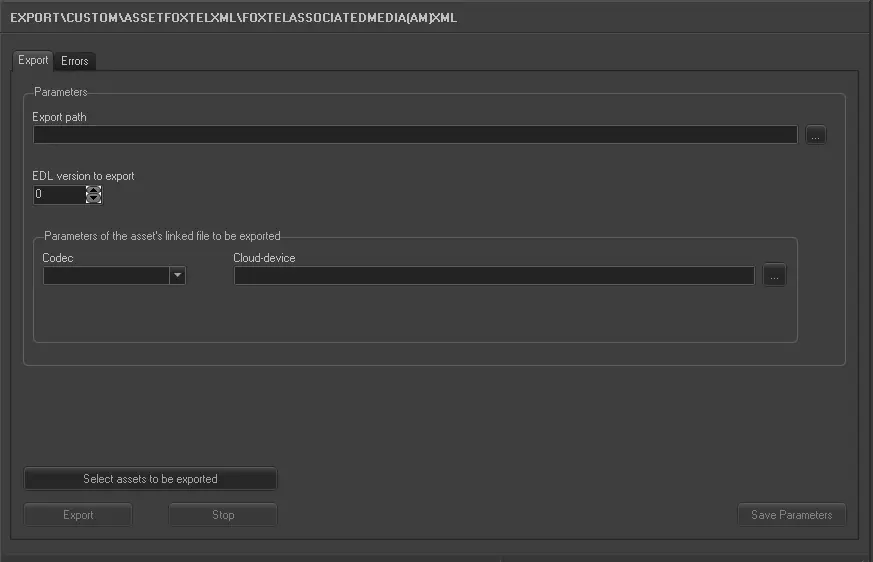
Task: Increase the EDL version with up arrow
Action: [94, 190]
